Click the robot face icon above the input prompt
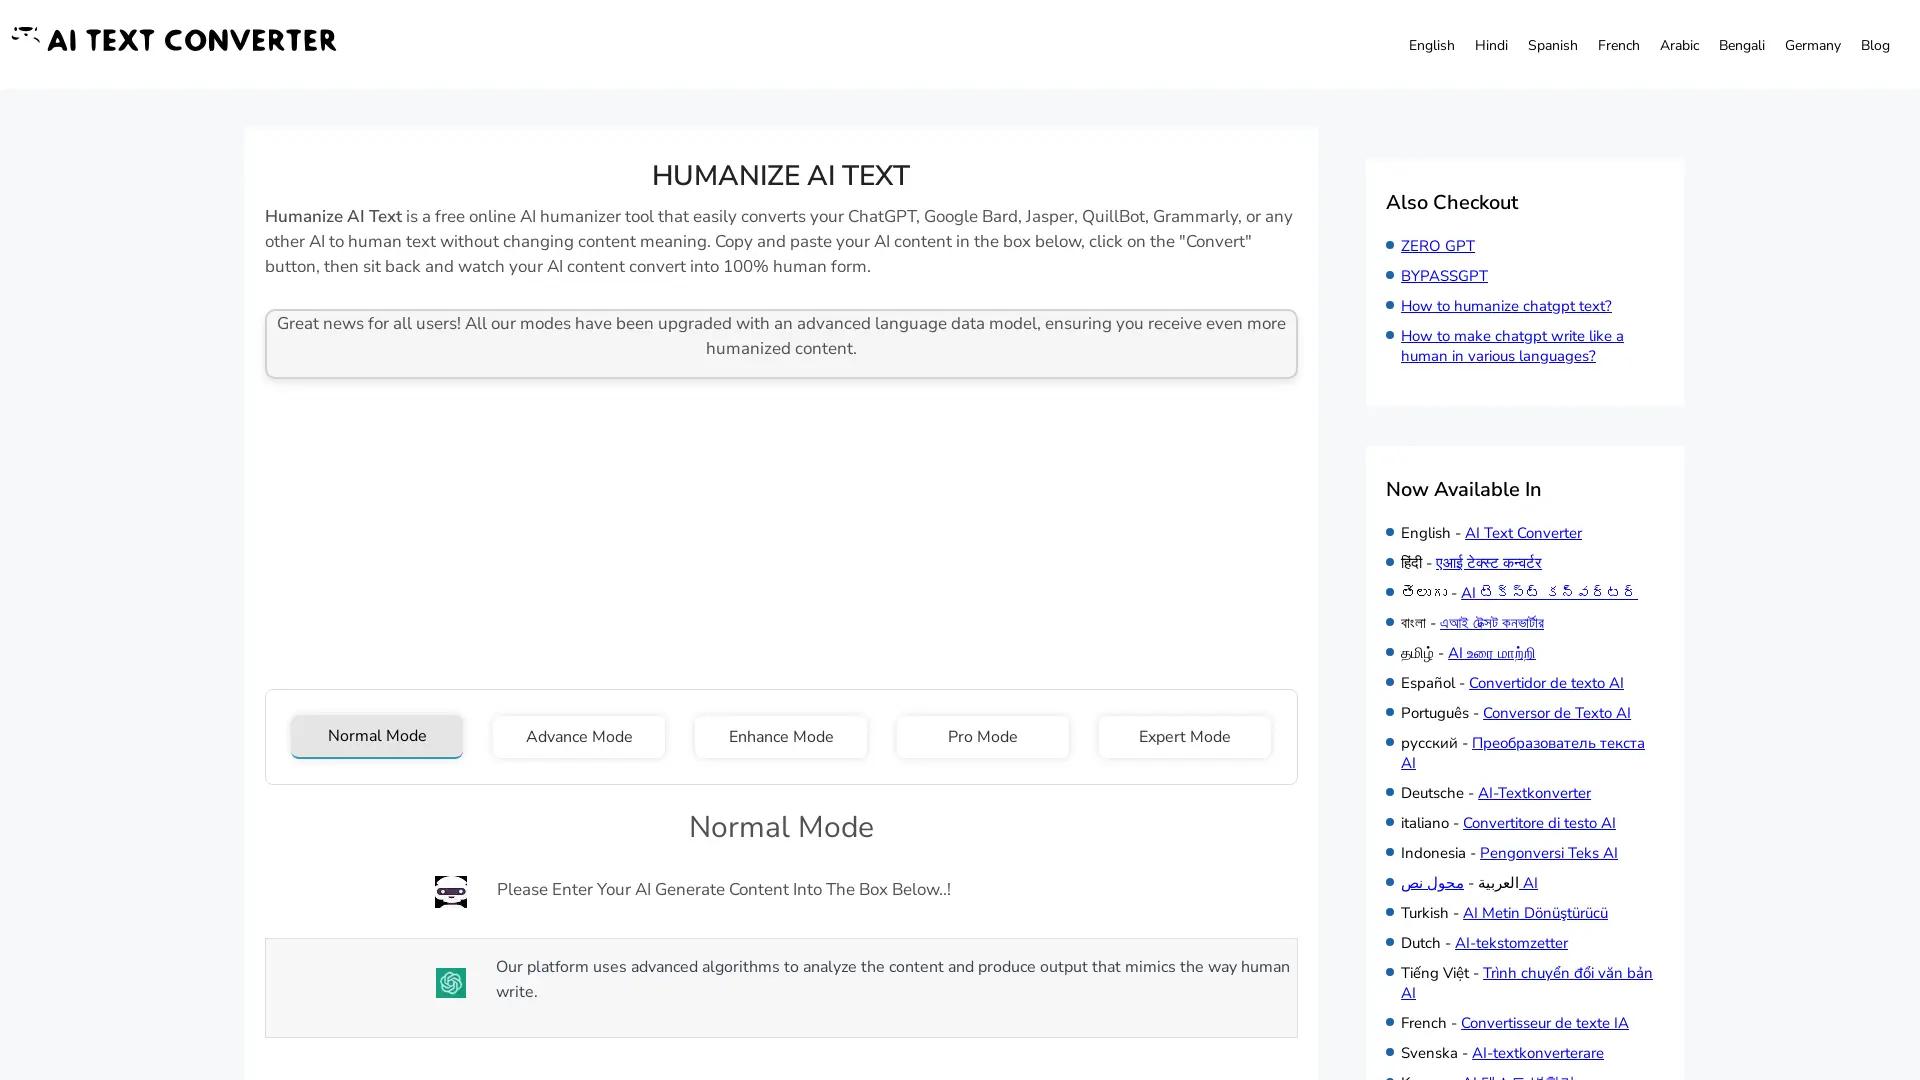The image size is (1920, 1080). pyautogui.click(x=451, y=891)
